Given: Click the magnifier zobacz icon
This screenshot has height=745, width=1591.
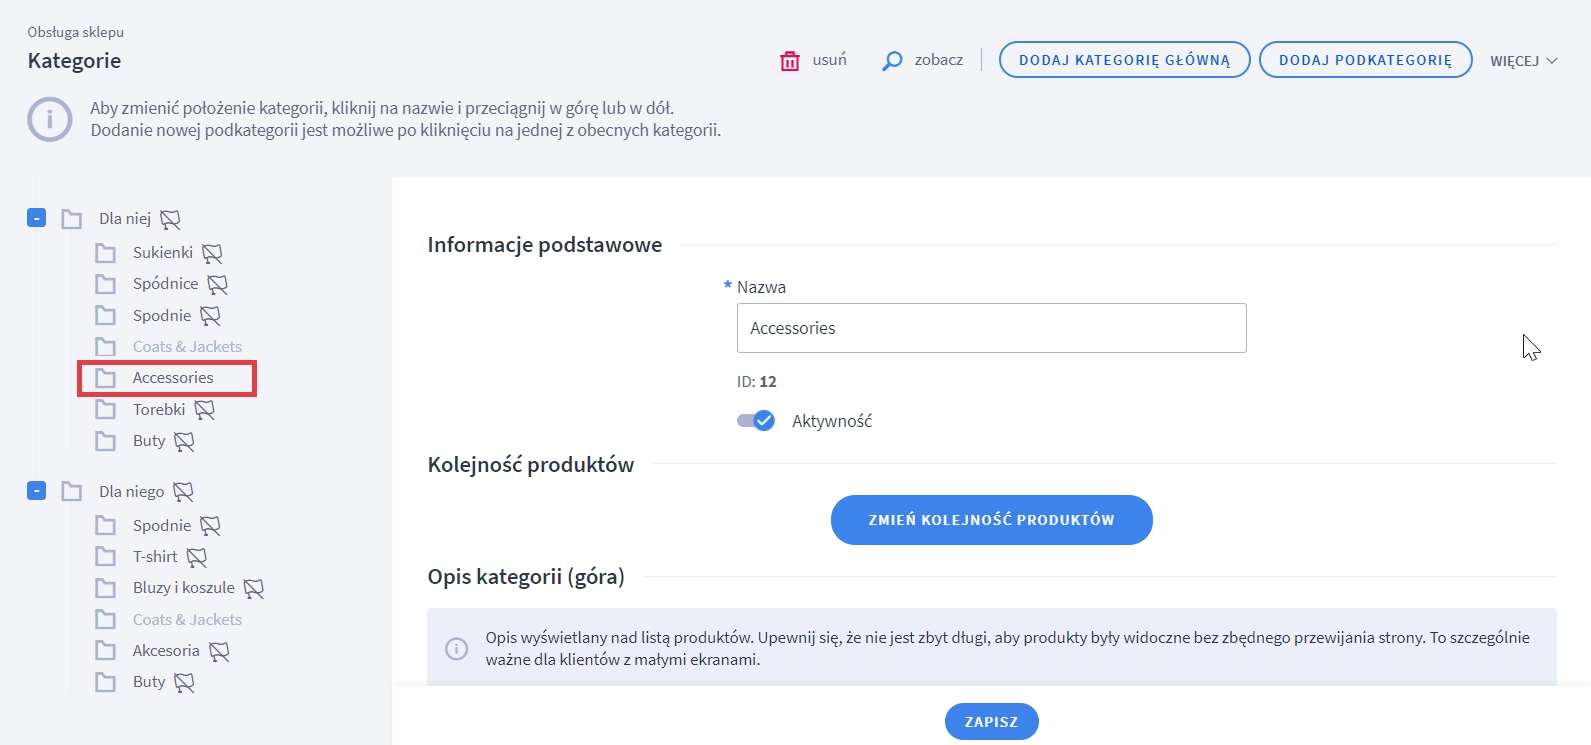Looking at the screenshot, I should [x=892, y=61].
